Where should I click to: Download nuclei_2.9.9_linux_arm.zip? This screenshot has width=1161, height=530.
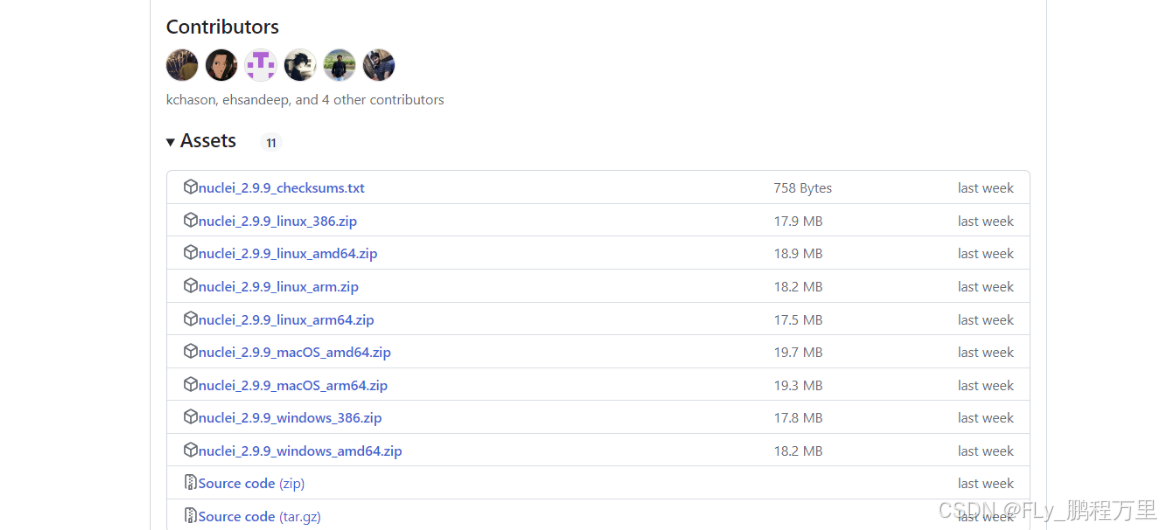pyautogui.click(x=278, y=286)
